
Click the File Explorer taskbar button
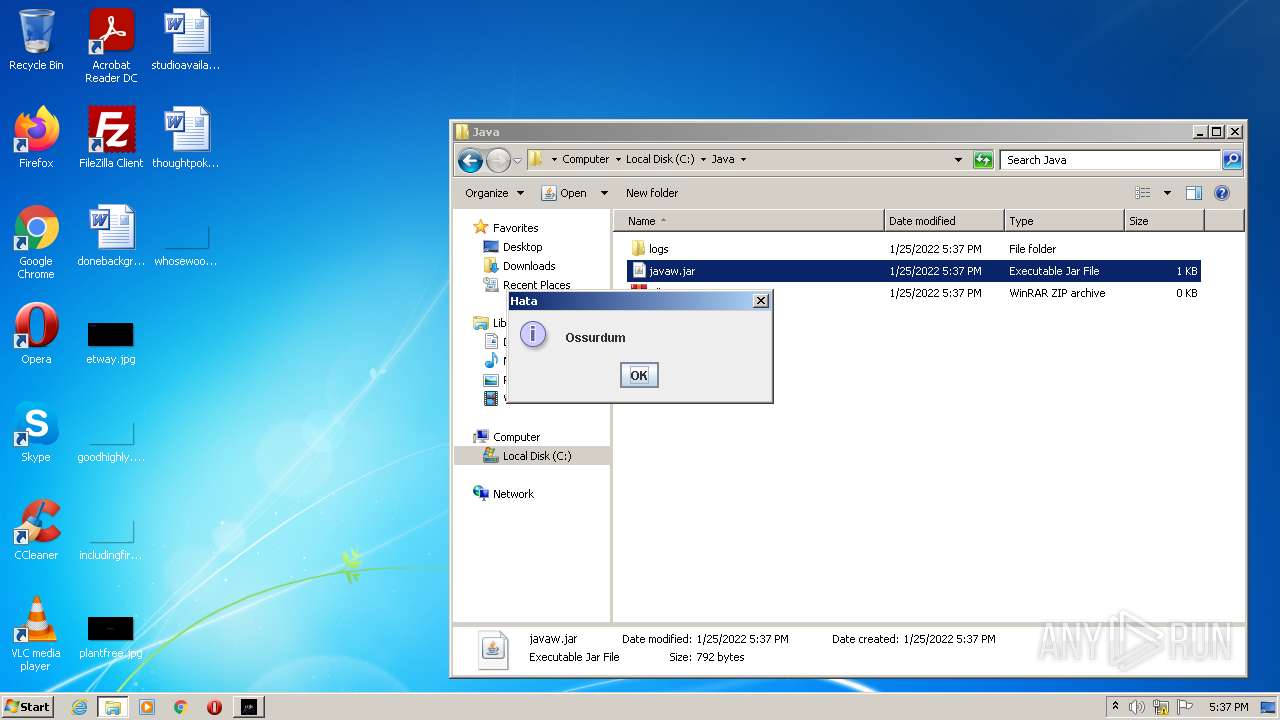click(113, 707)
